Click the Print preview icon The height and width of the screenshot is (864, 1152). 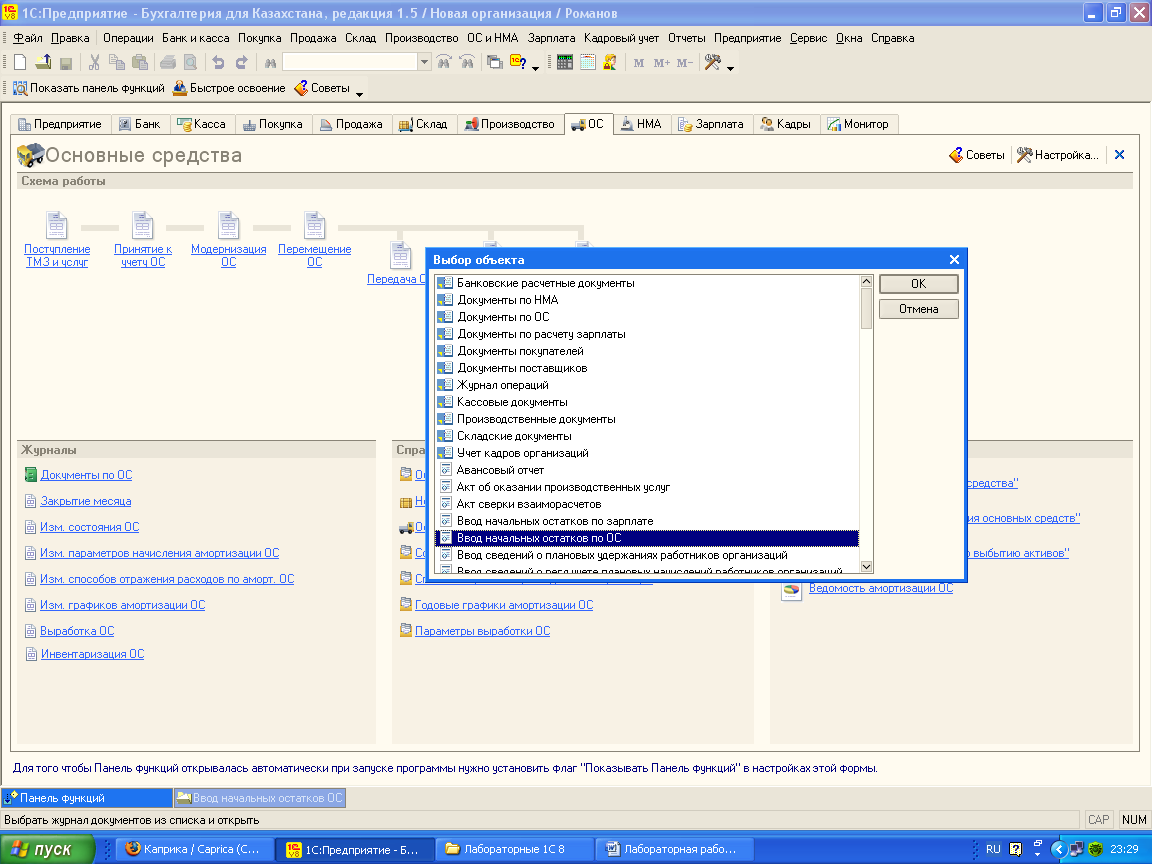[190, 63]
